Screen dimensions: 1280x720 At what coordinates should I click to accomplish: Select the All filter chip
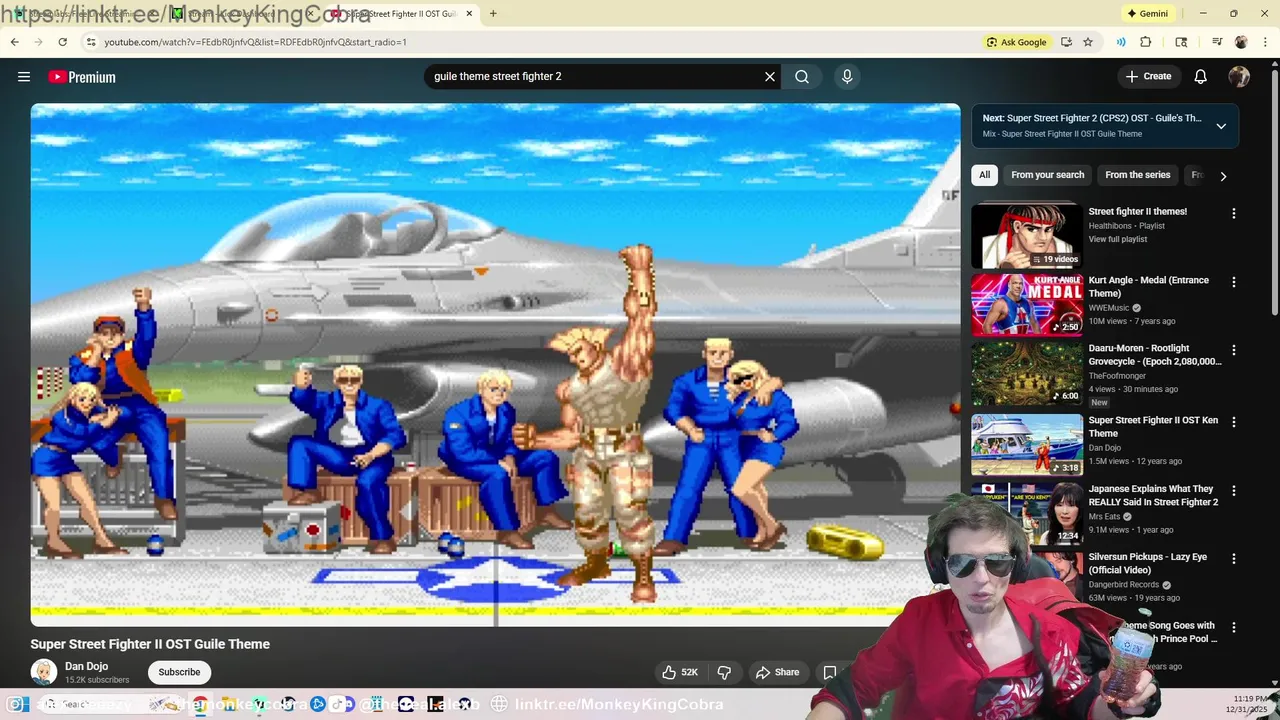click(984, 175)
